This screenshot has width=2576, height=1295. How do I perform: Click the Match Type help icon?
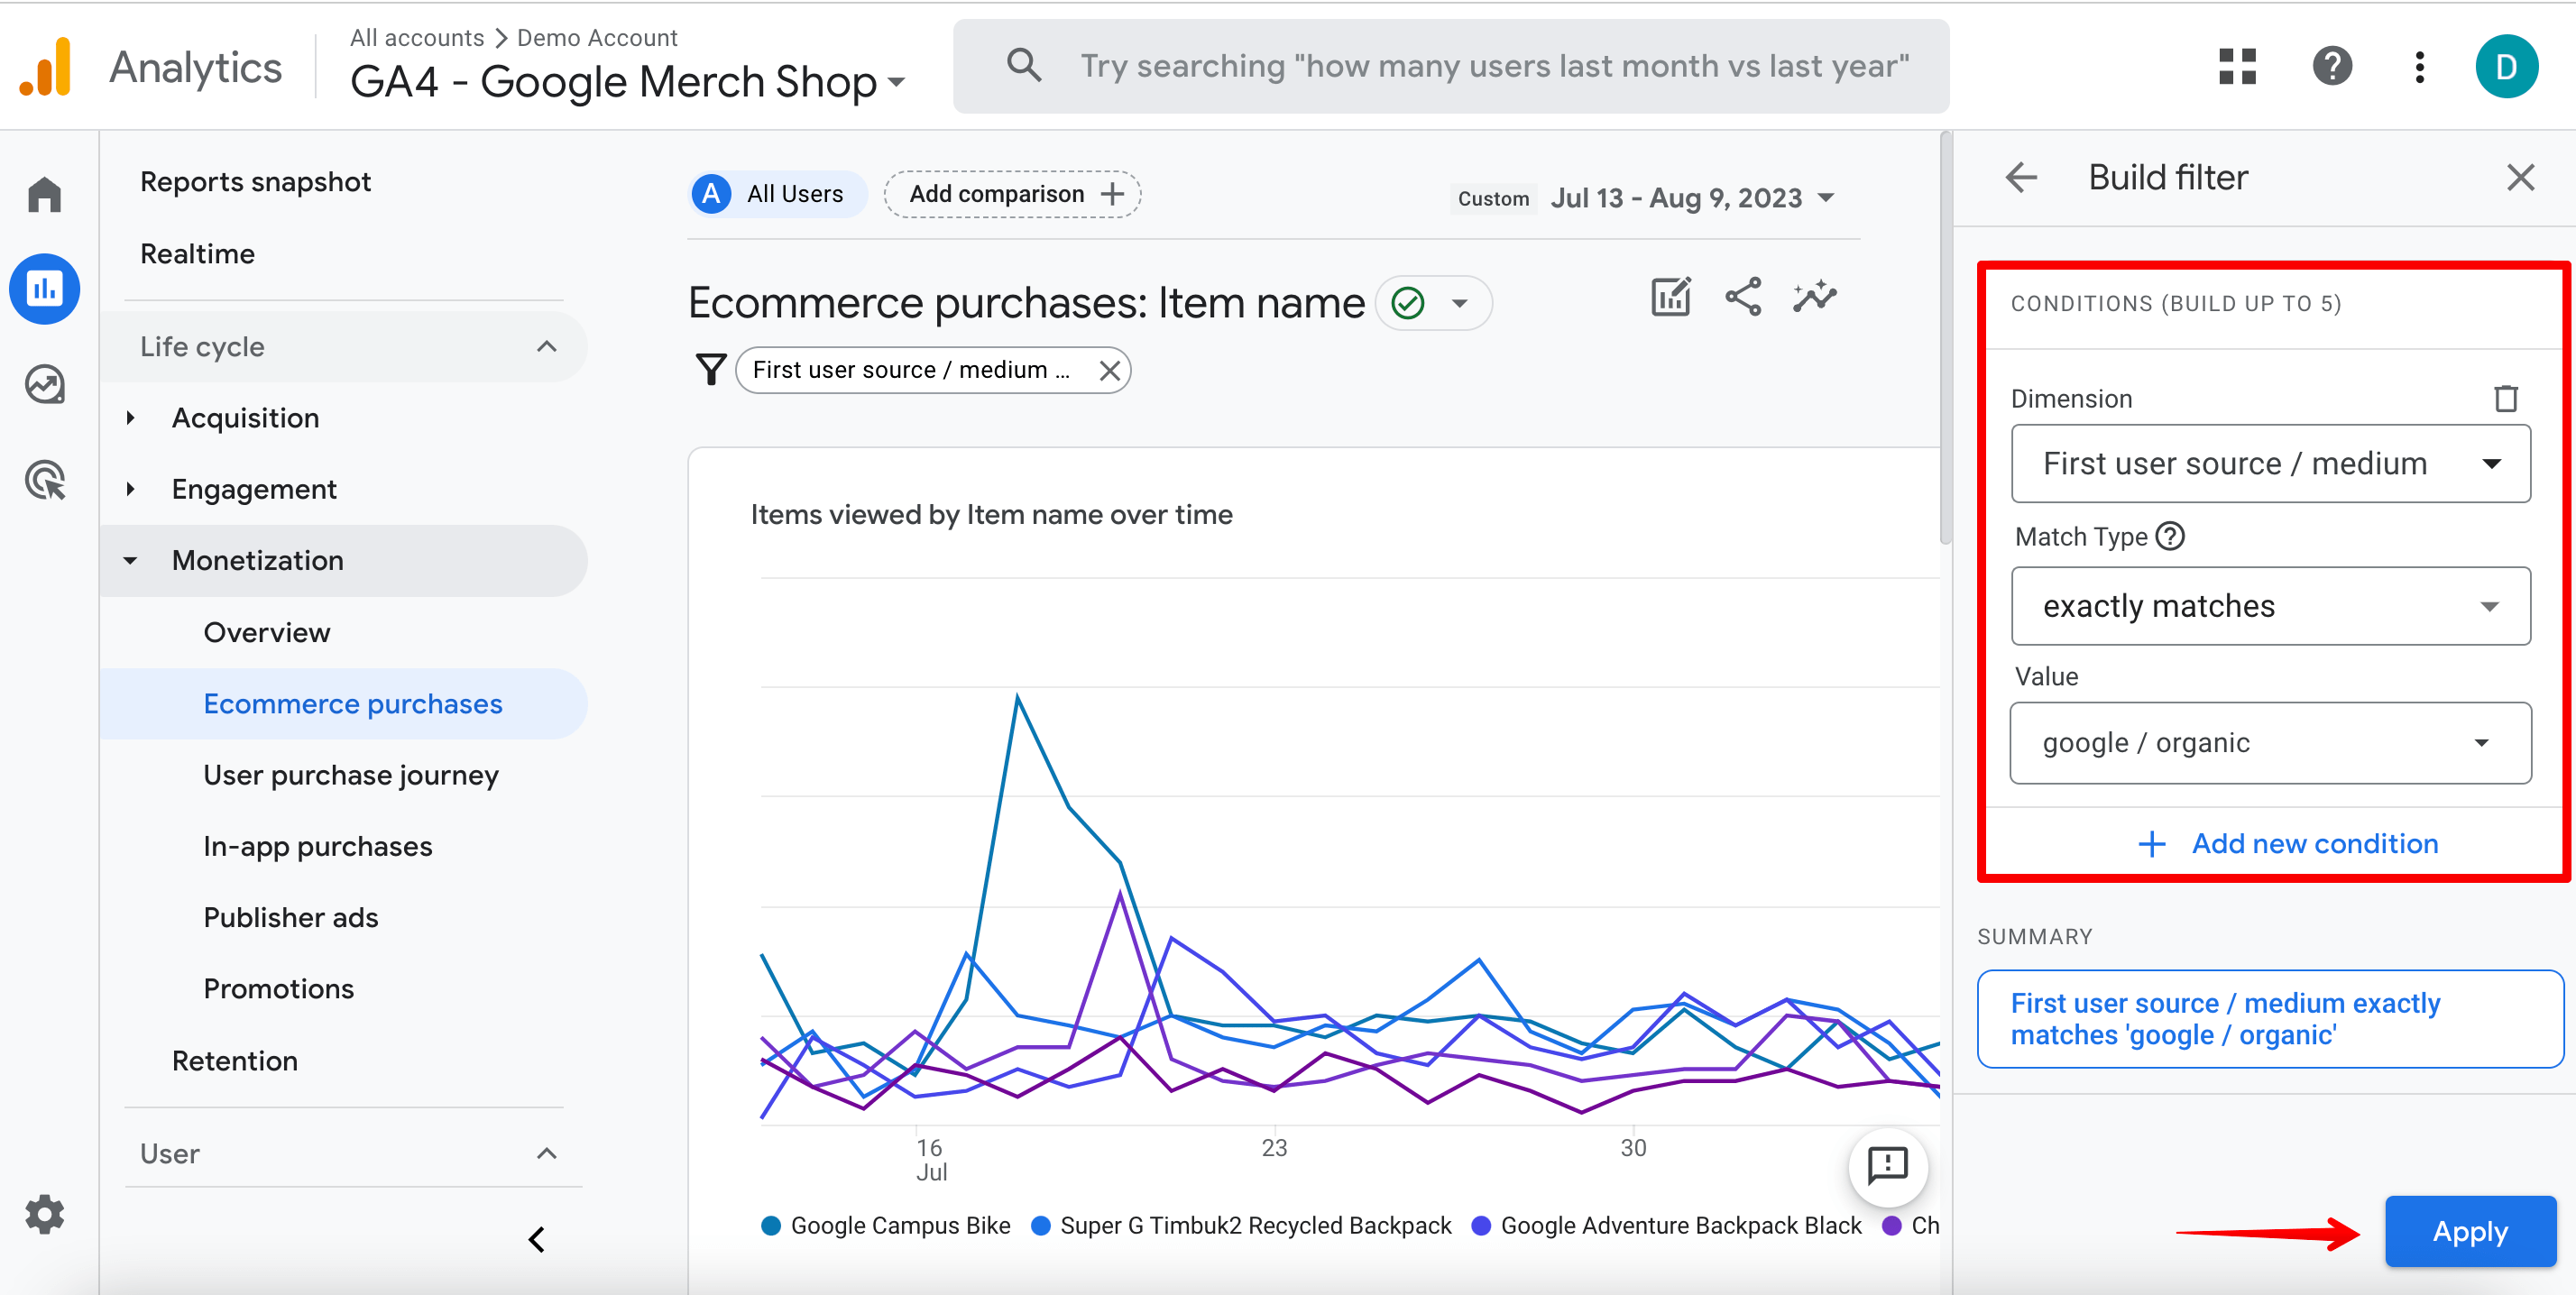coord(2170,536)
